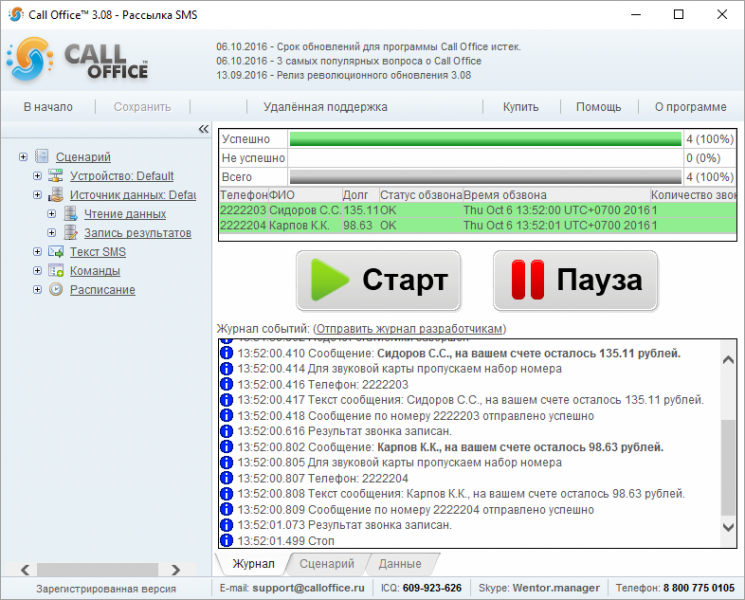
Task: Click news item Срок обновлений истек
Action: (369, 47)
